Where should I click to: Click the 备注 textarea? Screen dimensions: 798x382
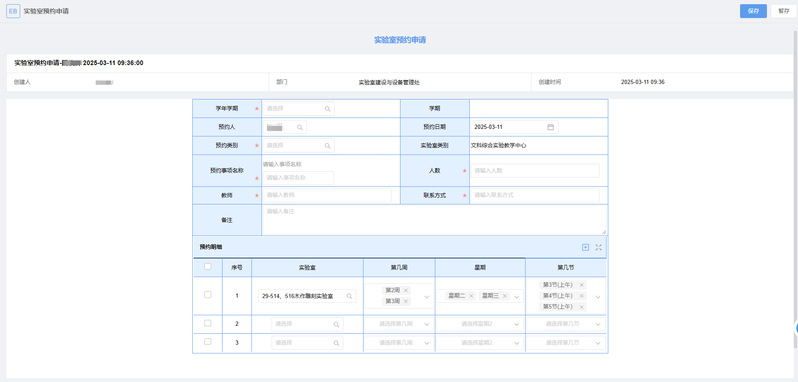[x=434, y=220]
